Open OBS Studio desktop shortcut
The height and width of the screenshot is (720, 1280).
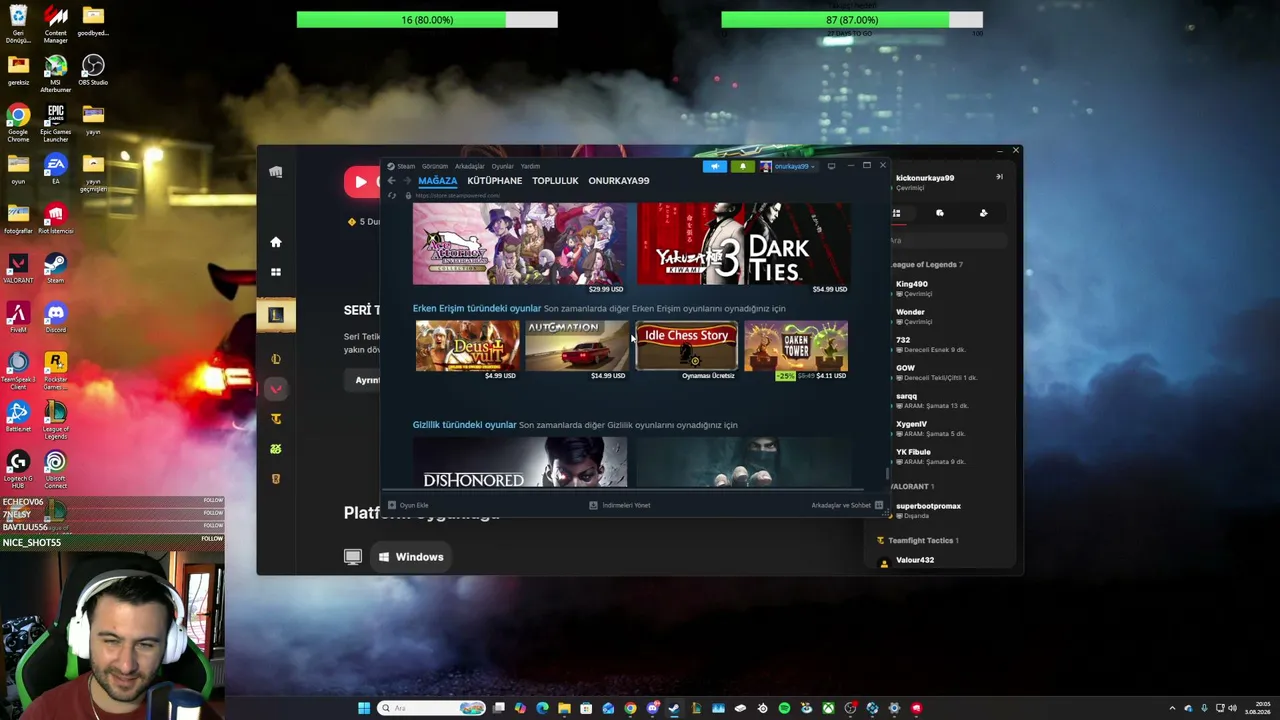(x=93, y=70)
